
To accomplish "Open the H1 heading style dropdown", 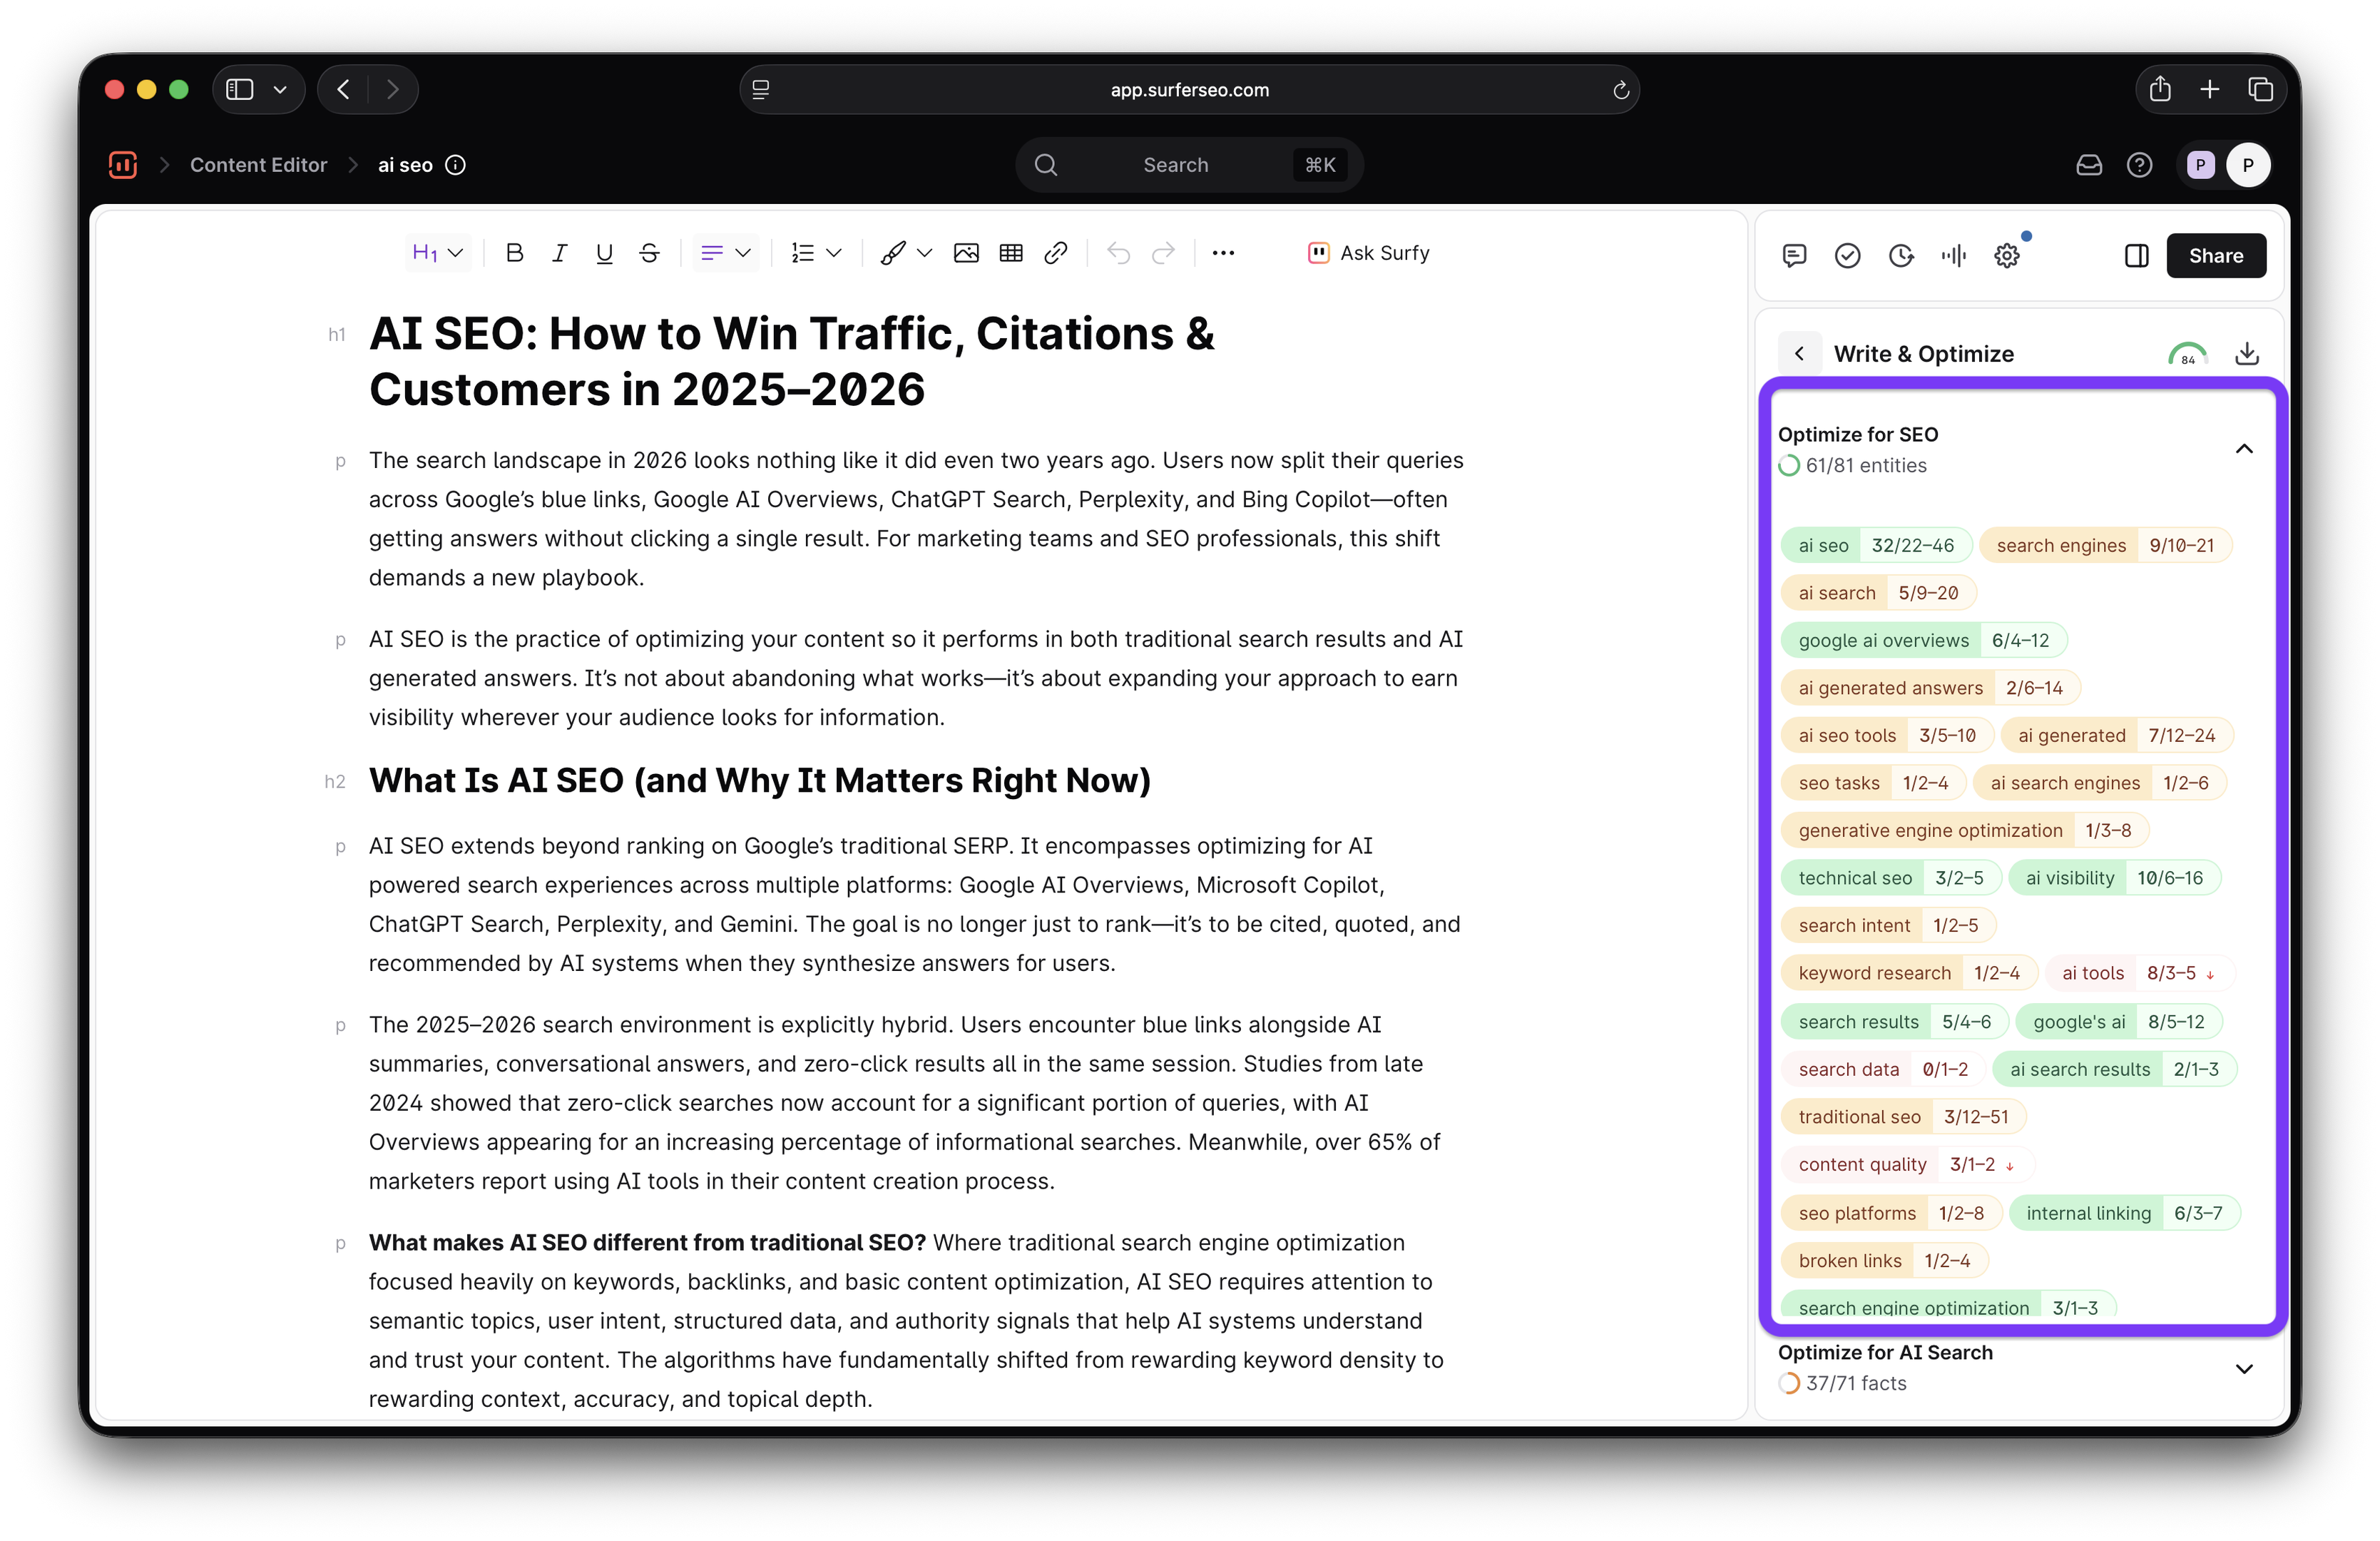I will point(437,253).
